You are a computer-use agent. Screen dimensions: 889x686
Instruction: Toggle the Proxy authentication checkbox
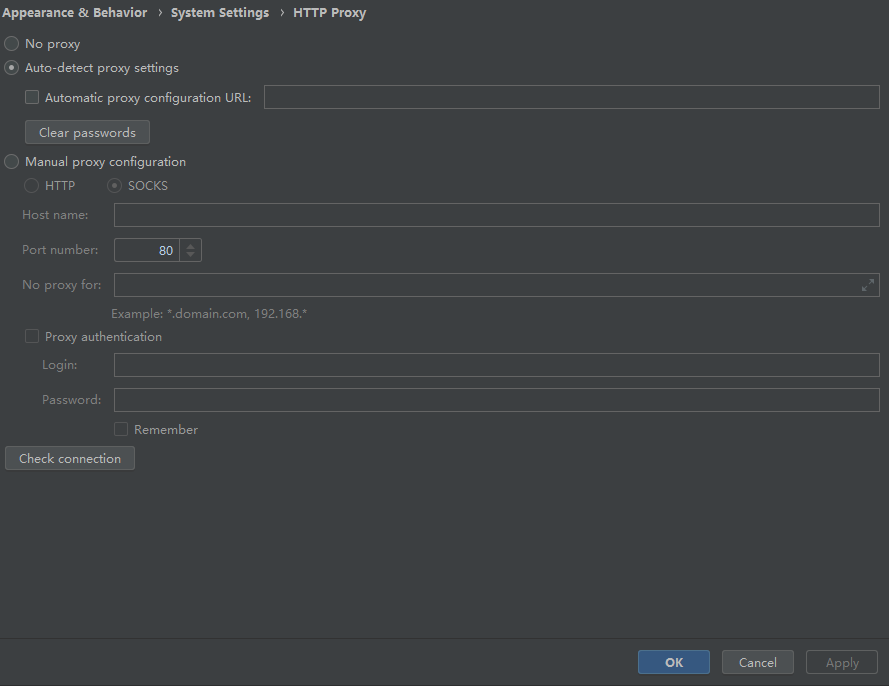point(32,336)
